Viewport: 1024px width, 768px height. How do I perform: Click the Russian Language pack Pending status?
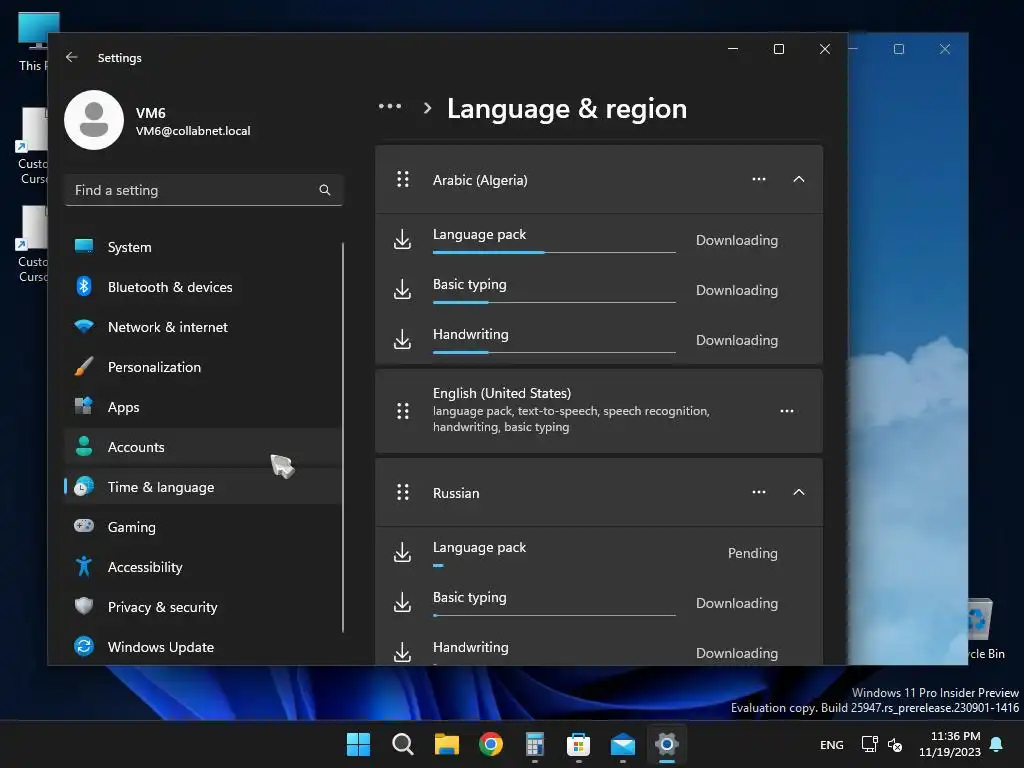pos(752,553)
